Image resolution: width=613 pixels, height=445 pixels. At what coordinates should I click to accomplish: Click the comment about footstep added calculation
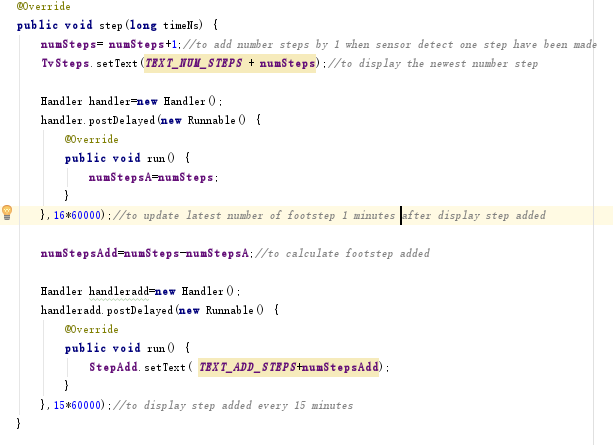coord(343,253)
